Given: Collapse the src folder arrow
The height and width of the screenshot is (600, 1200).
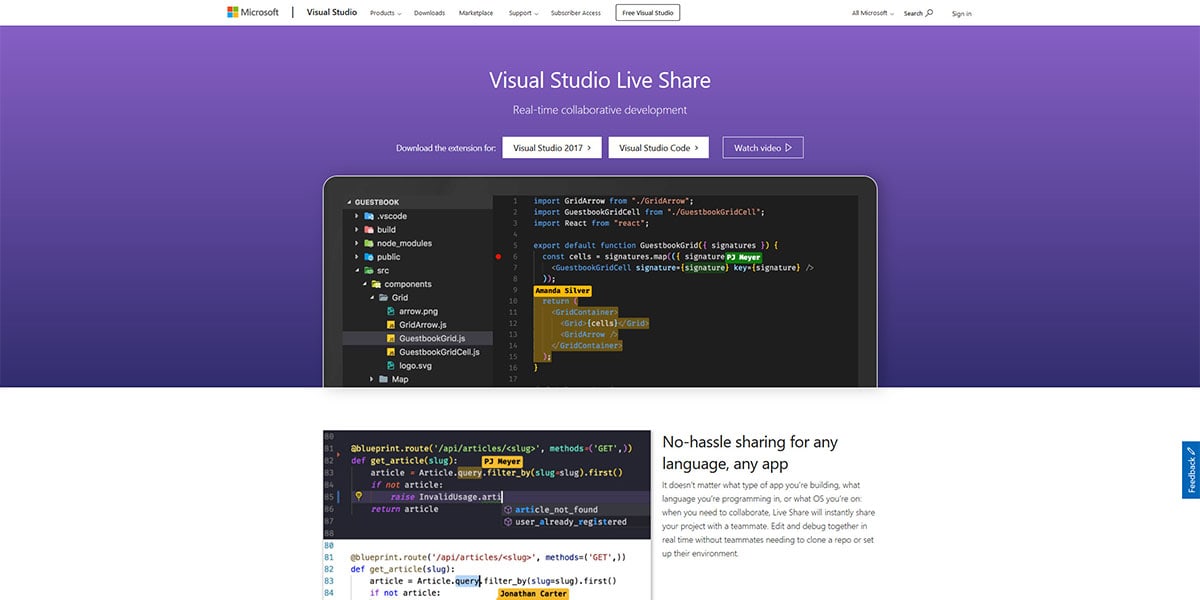Looking at the screenshot, I should 356,270.
